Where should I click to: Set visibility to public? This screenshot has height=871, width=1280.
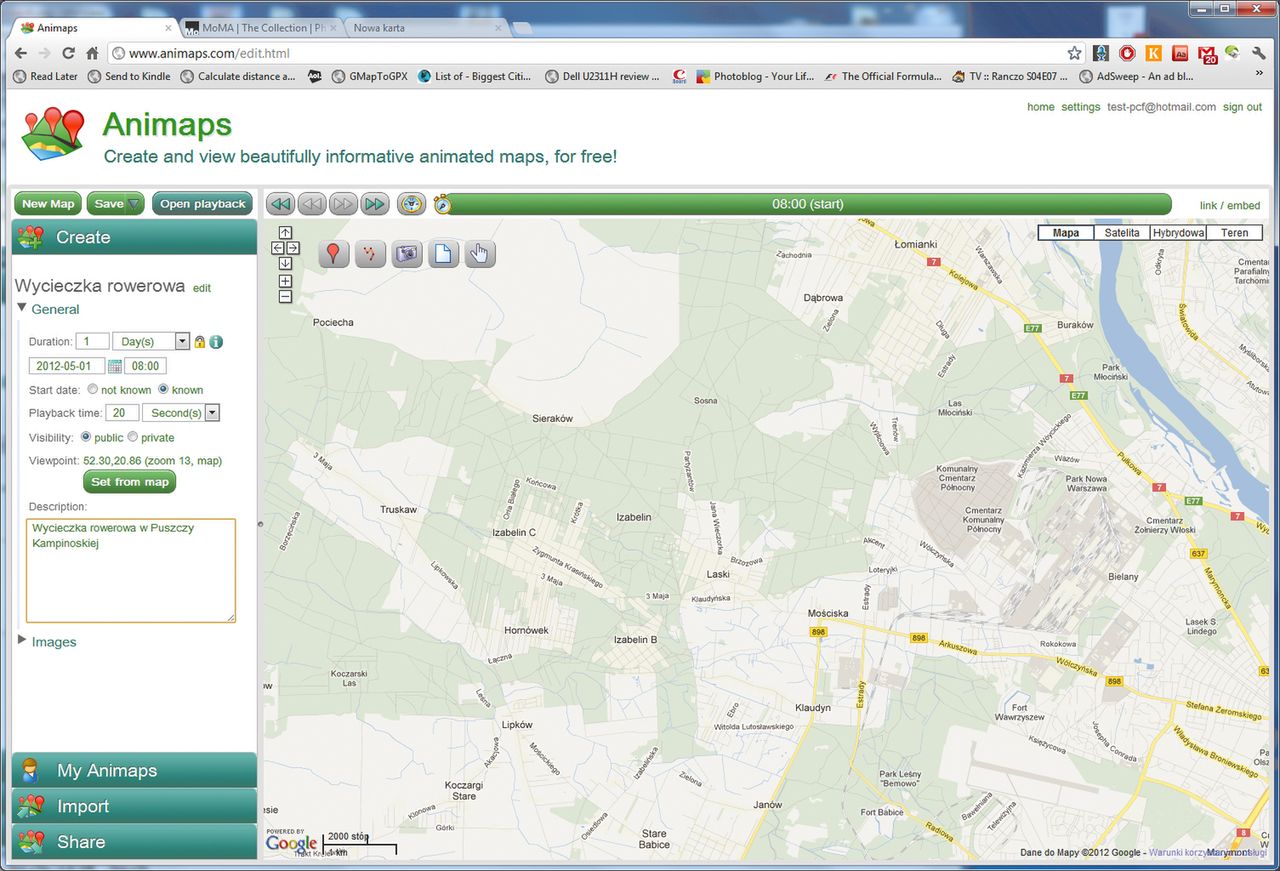pyautogui.click(x=86, y=437)
